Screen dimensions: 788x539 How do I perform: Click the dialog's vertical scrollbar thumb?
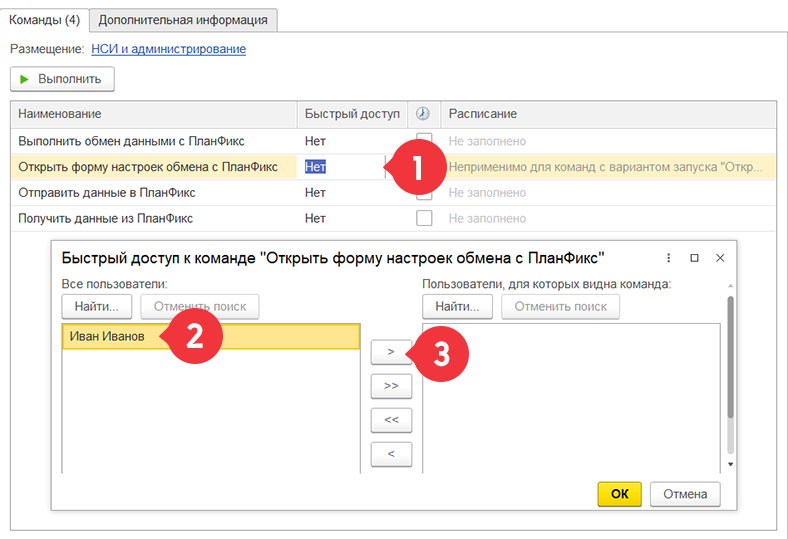coord(731,357)
